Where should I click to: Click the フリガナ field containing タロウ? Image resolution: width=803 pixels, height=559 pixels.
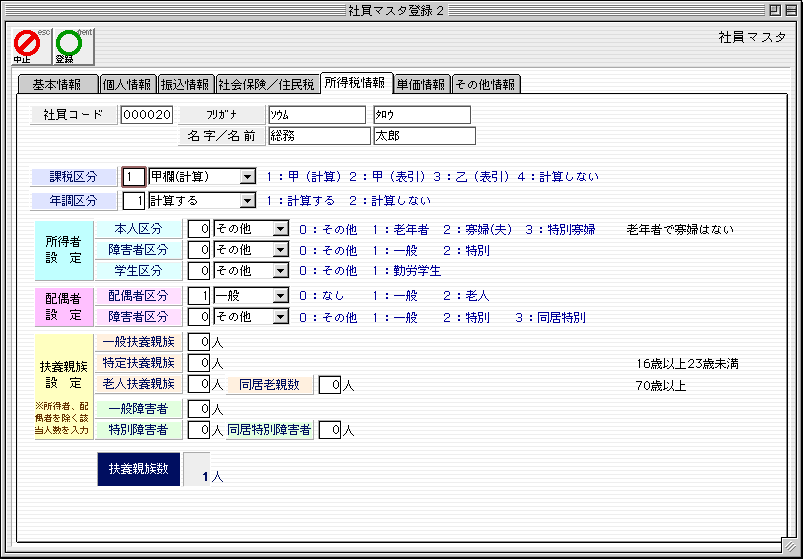pos(422,115)
